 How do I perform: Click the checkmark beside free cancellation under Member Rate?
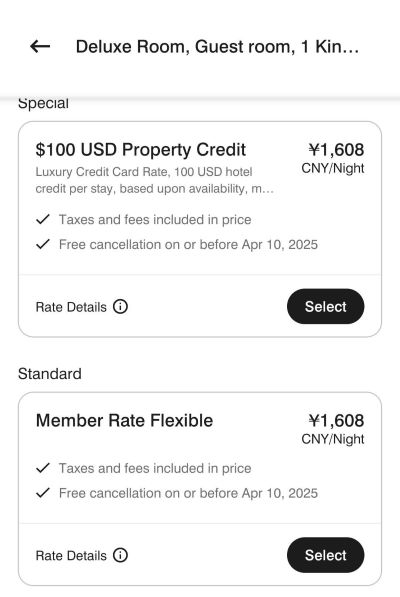tap(43, 493)
